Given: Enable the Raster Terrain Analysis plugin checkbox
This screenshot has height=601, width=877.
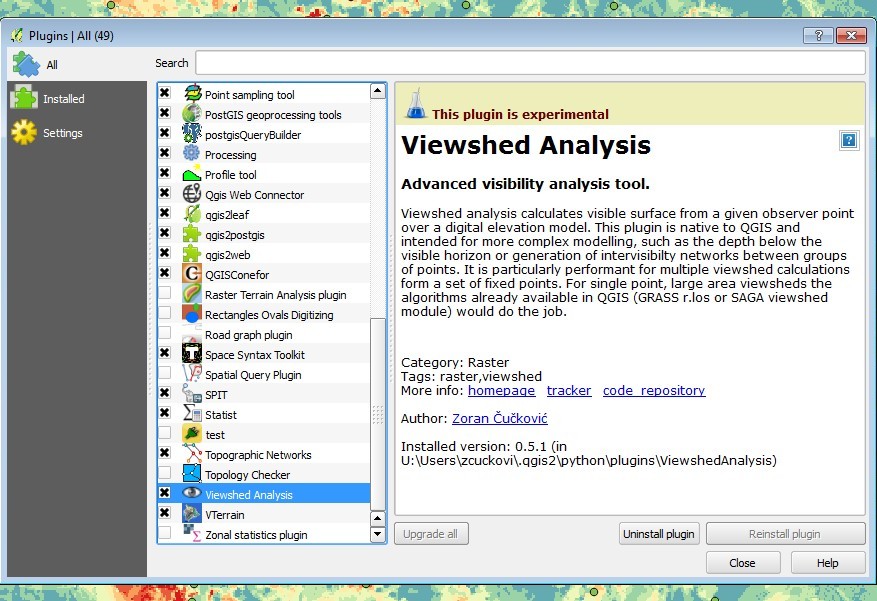Looking at the screenshot, I should [x=164, y=292].
